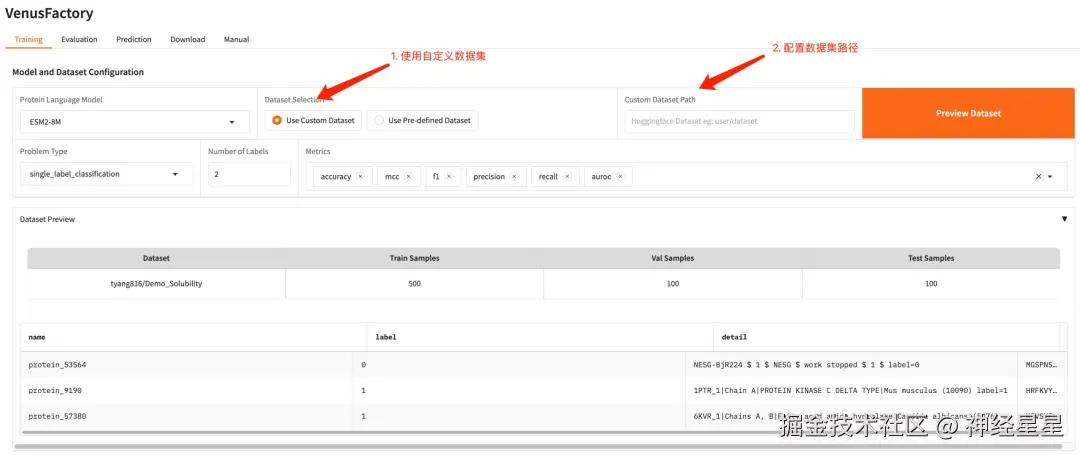
Task: Click the name column header
Action: click(x=194, y=337)
